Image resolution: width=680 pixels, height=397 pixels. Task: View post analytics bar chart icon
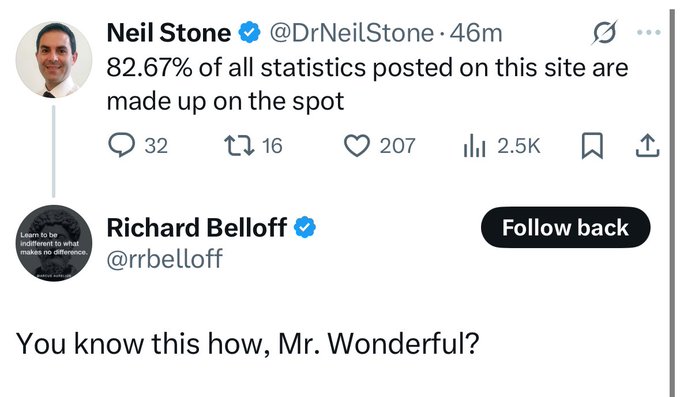[x=474, y=146]
